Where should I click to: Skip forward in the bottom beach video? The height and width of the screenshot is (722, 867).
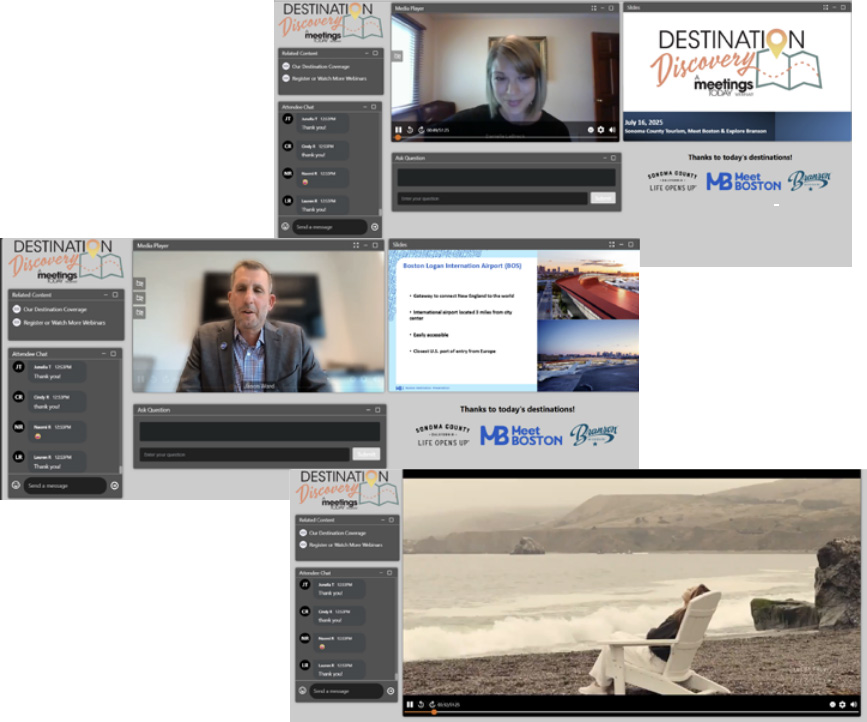coord(432,705)
